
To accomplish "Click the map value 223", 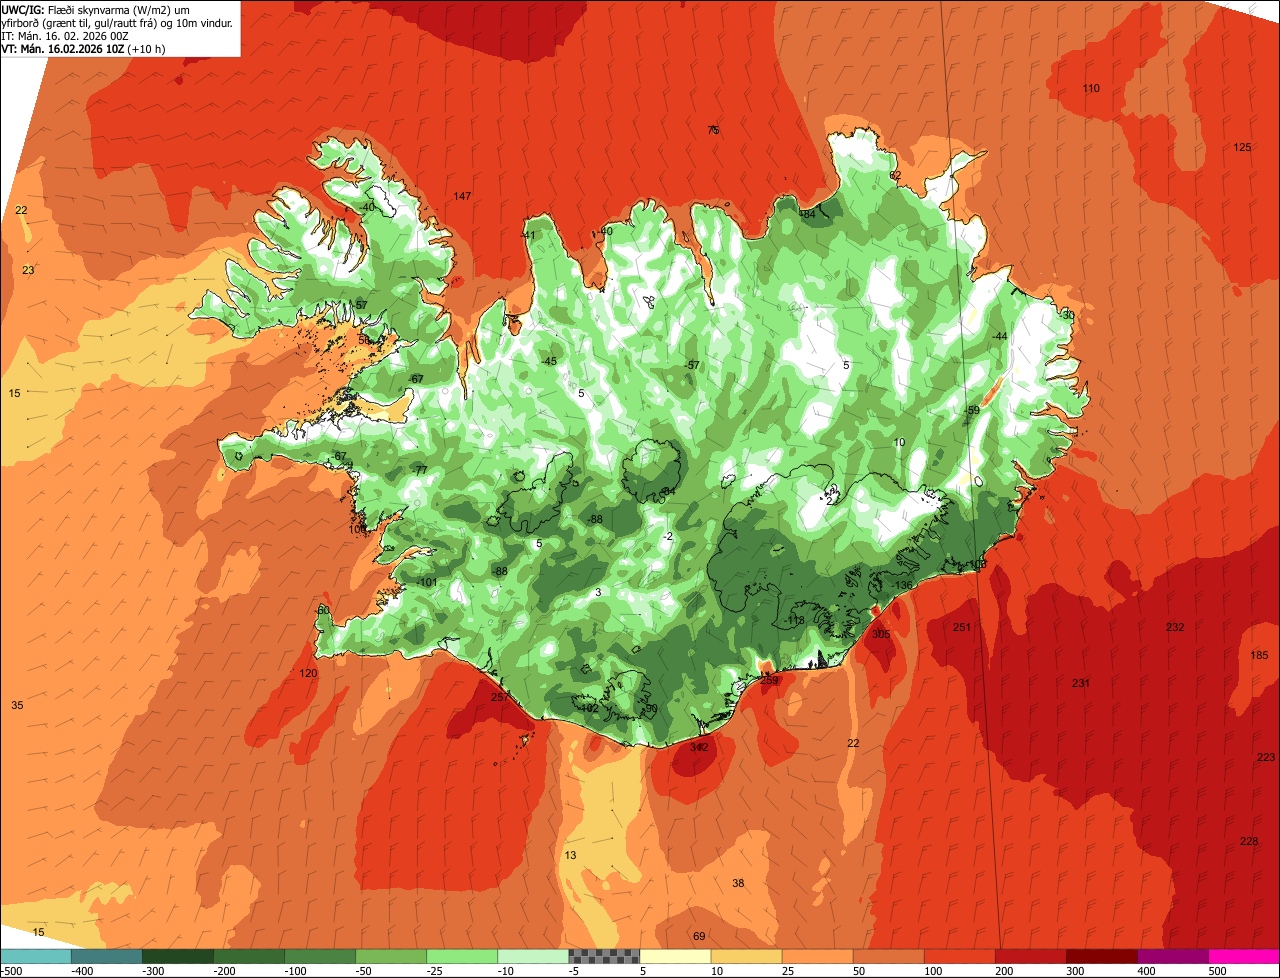I will click(x=1266, y=758).
